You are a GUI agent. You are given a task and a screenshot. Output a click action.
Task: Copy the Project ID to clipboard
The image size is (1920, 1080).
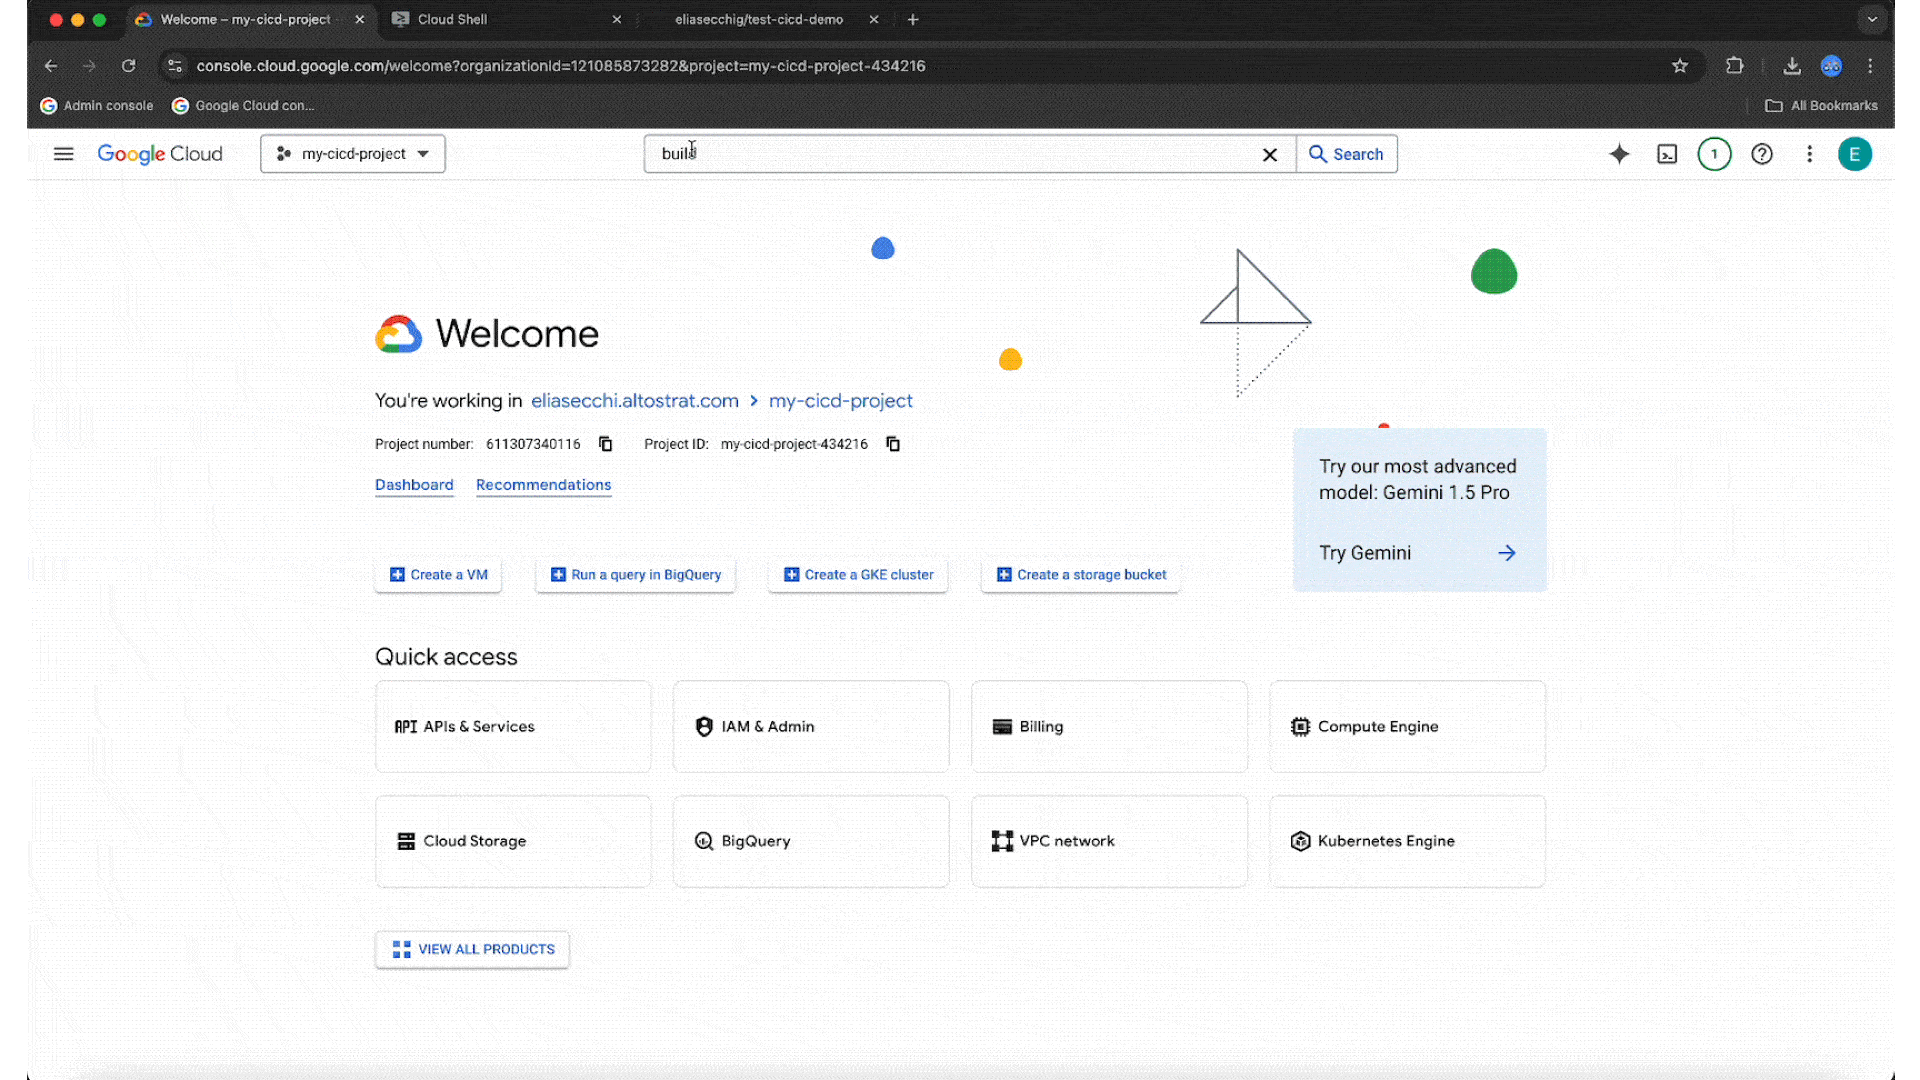tap(893, 444)
